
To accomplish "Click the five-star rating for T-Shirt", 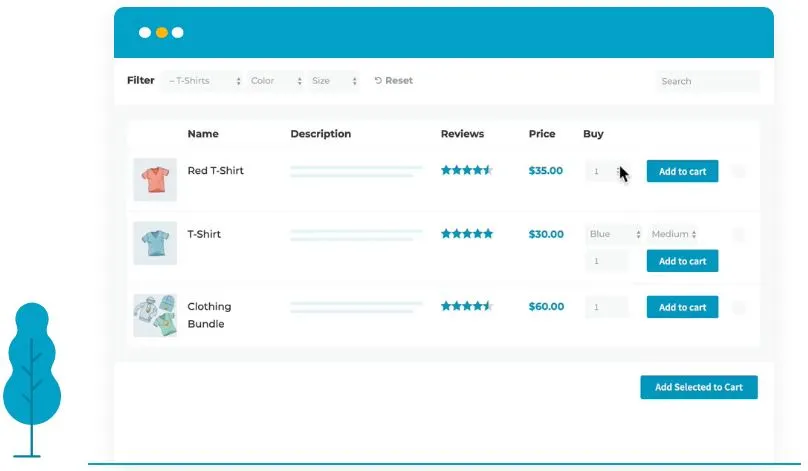I will tap(467, 234).
